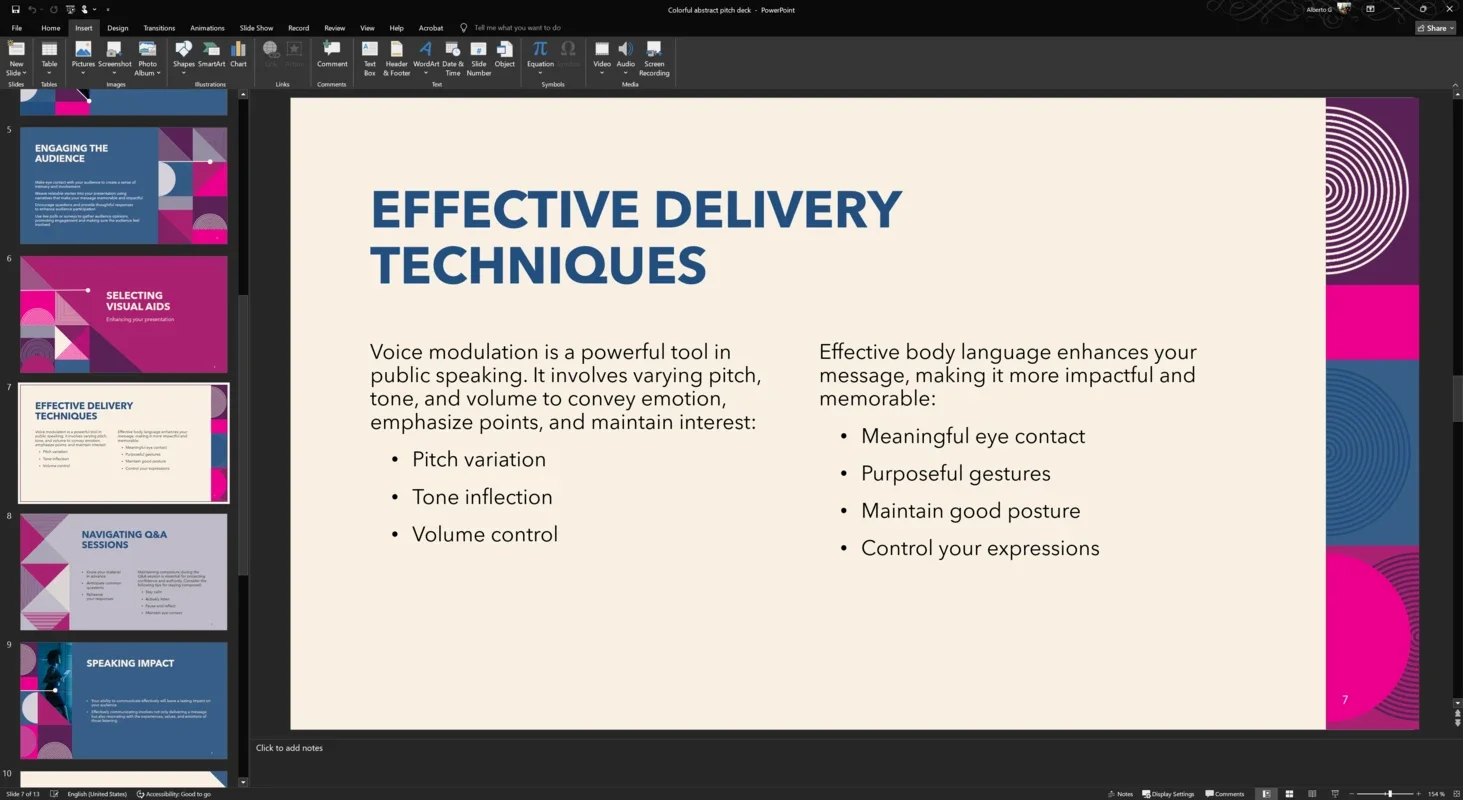Open Header & Footer settings

point(397,58)
